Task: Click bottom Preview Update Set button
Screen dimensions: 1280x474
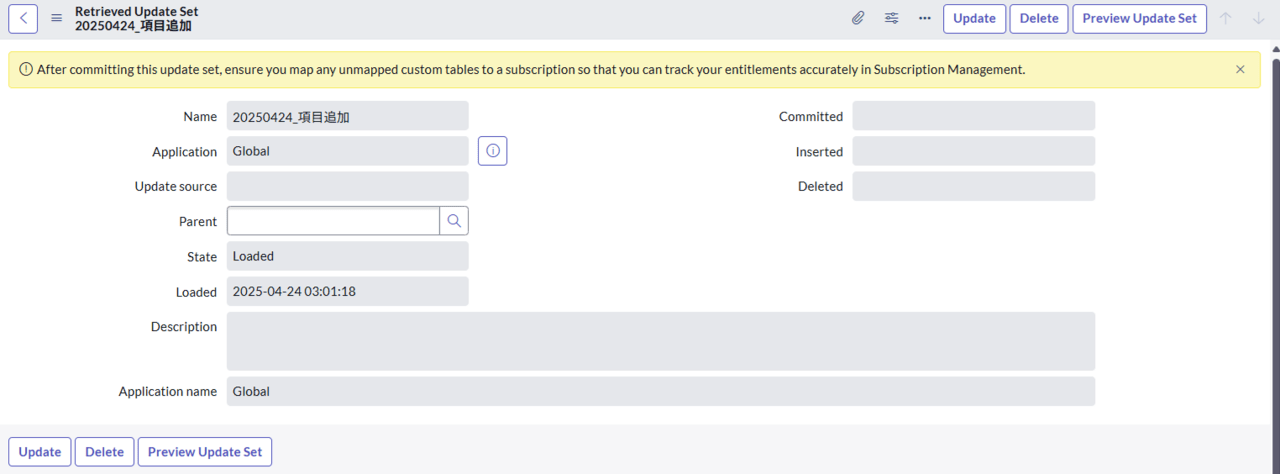Action: click(205, 452)
